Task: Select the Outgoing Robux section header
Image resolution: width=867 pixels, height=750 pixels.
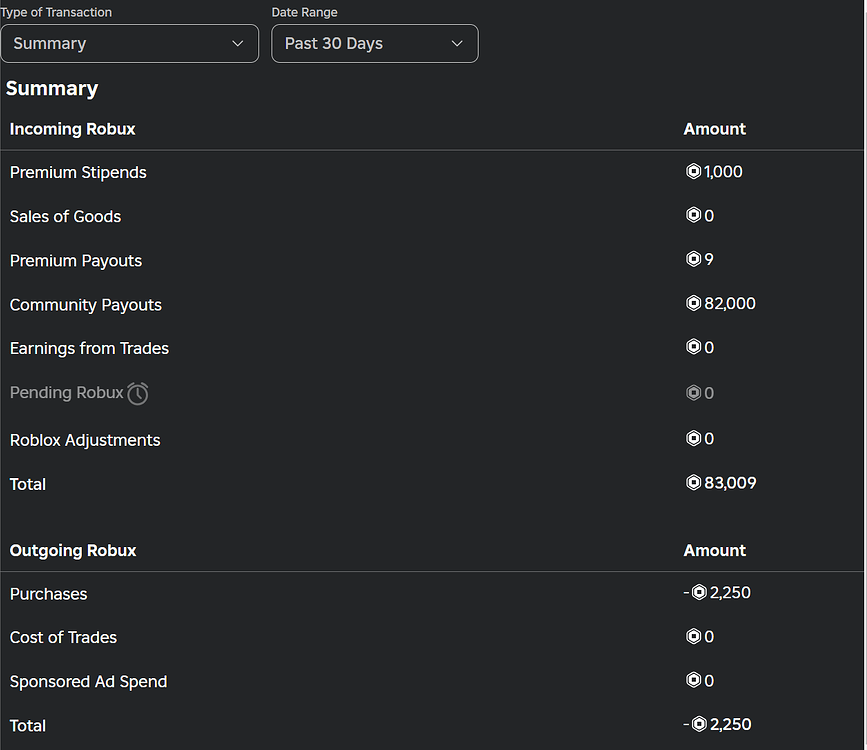Action: tap(73, 550)
